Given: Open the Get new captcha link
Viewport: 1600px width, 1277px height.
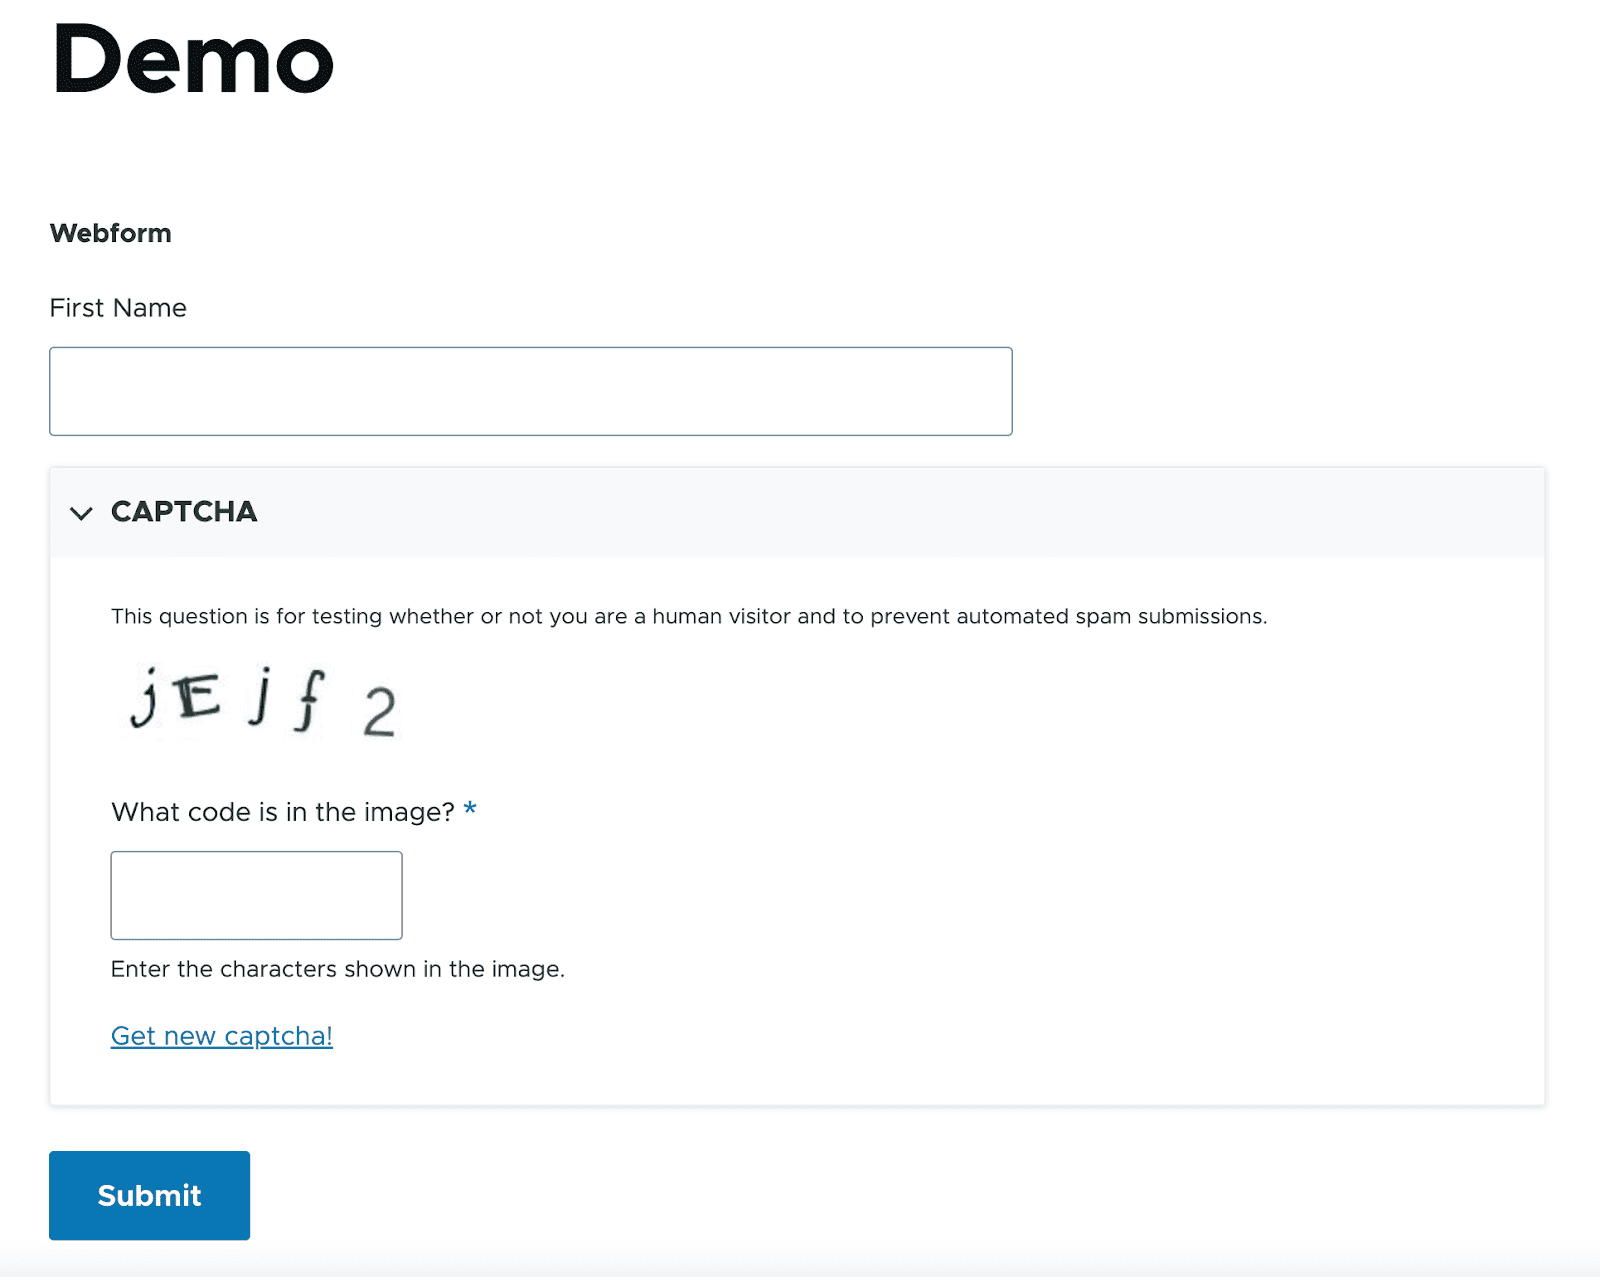Looking at the screenshot, I should (221, 1036).
